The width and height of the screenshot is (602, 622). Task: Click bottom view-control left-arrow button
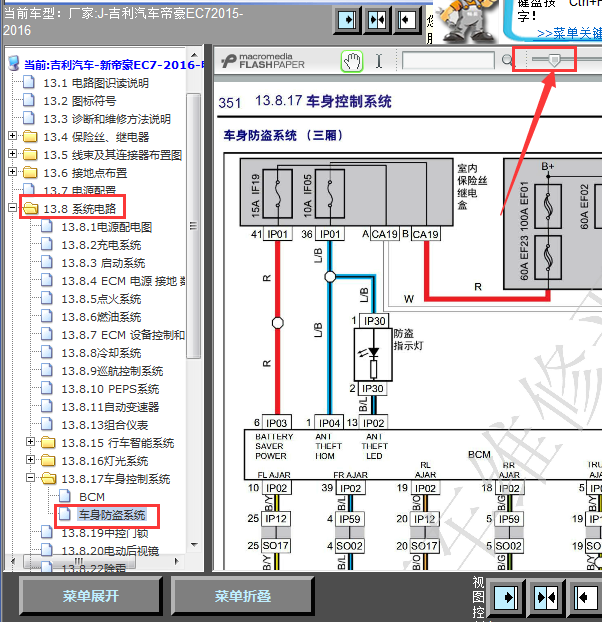[584, 597]
